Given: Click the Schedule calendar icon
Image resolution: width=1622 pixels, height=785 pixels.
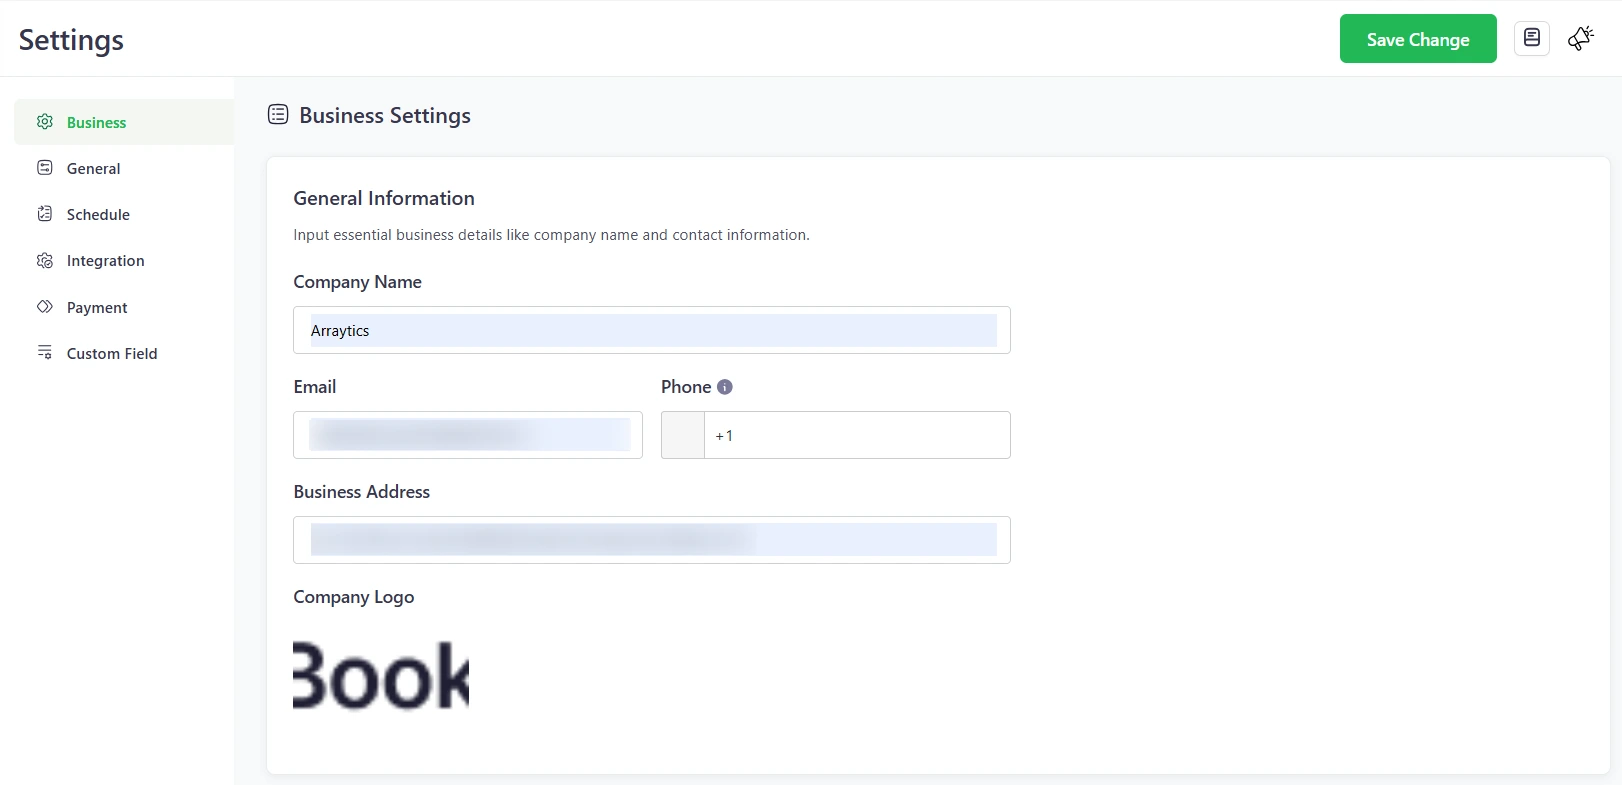Looking at the screenshot, I should (45, 214).
